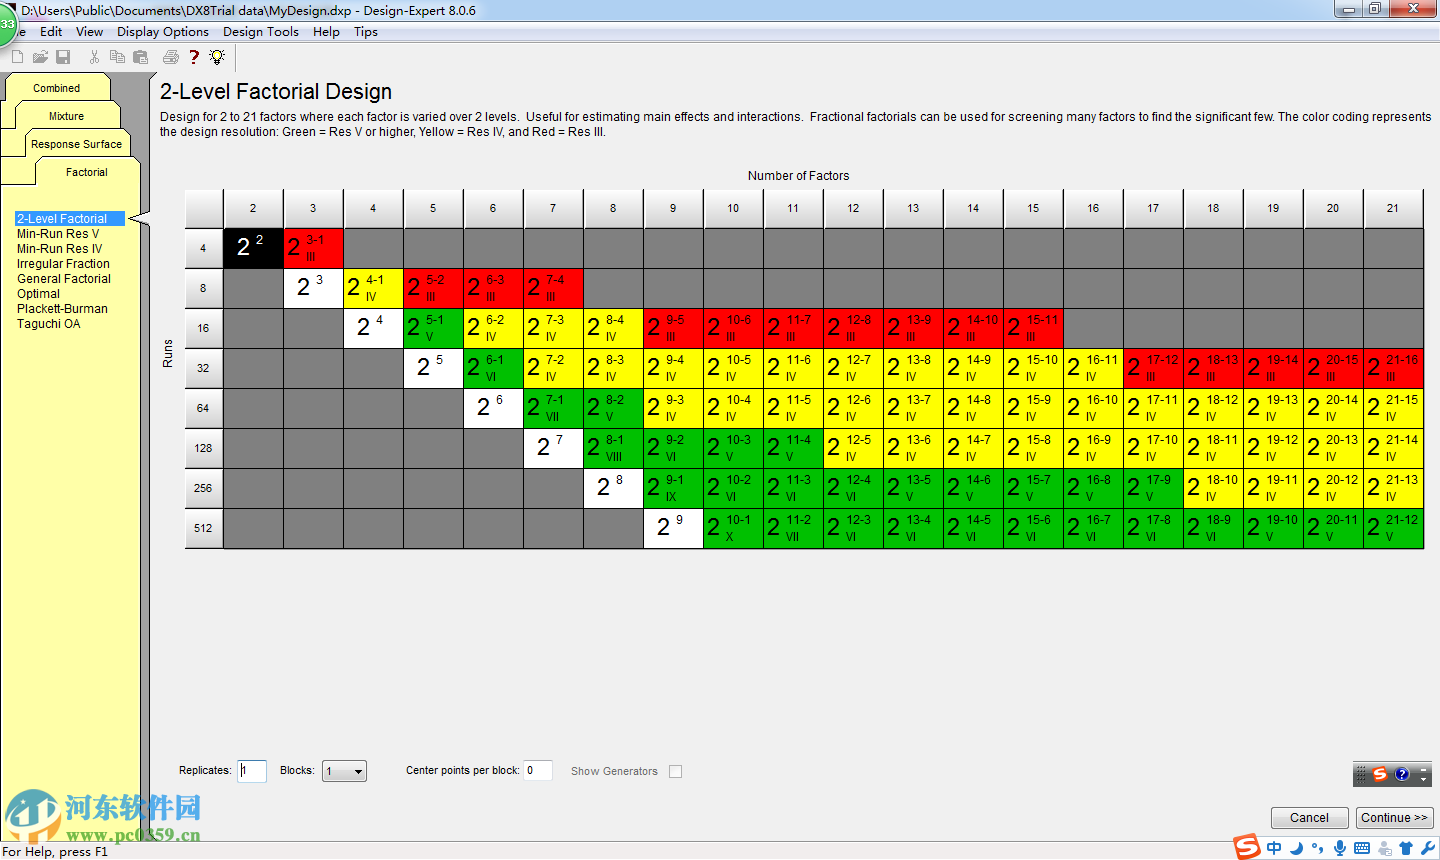1440x860 pixels.
Task: Click the 16 runs row header
Action: point(204,328)
